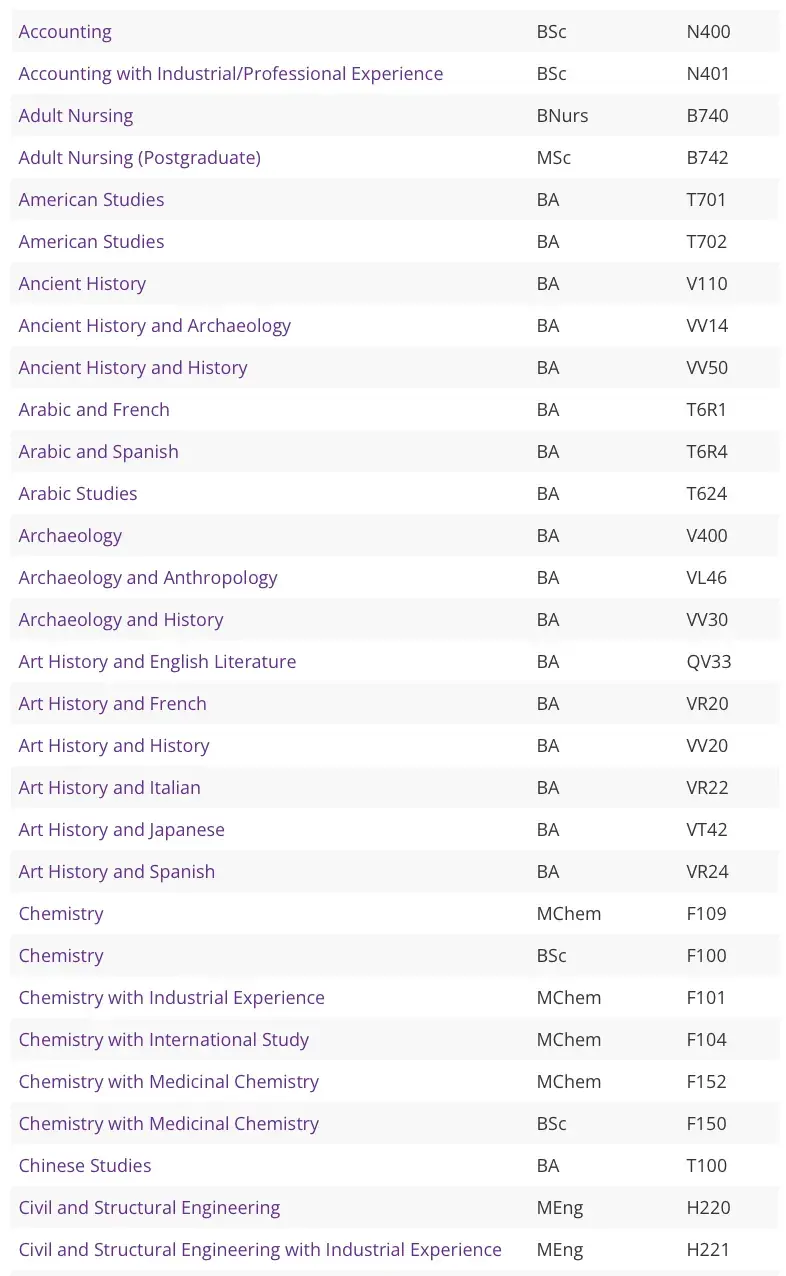
Task: Select Art History and Japanese link
Action: coord(121,830)
